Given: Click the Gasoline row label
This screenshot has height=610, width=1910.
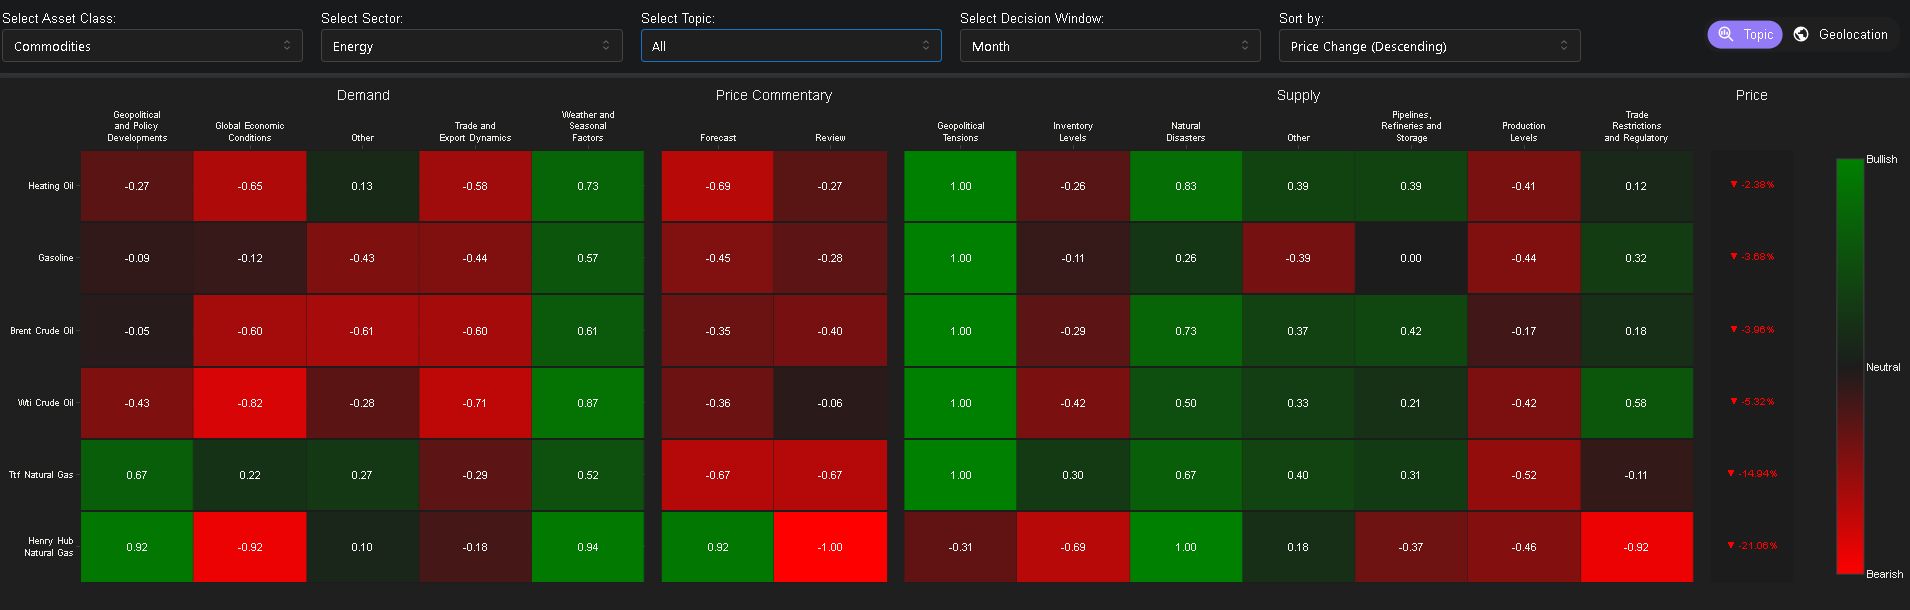Looking at the screenshot, I should click(56, 258).
